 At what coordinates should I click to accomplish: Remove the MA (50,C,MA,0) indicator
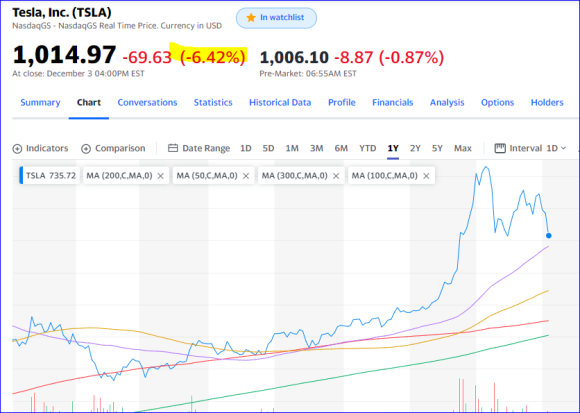(246, 176)
